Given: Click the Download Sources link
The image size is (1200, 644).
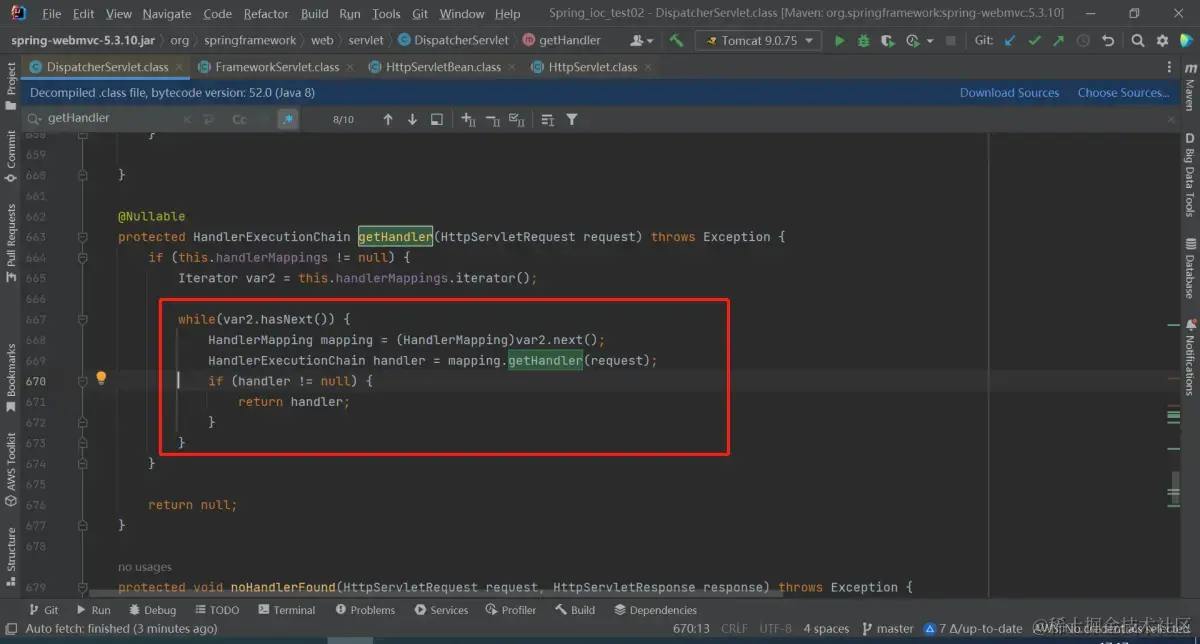Looking at the screenshot, I should [1009, 92].
